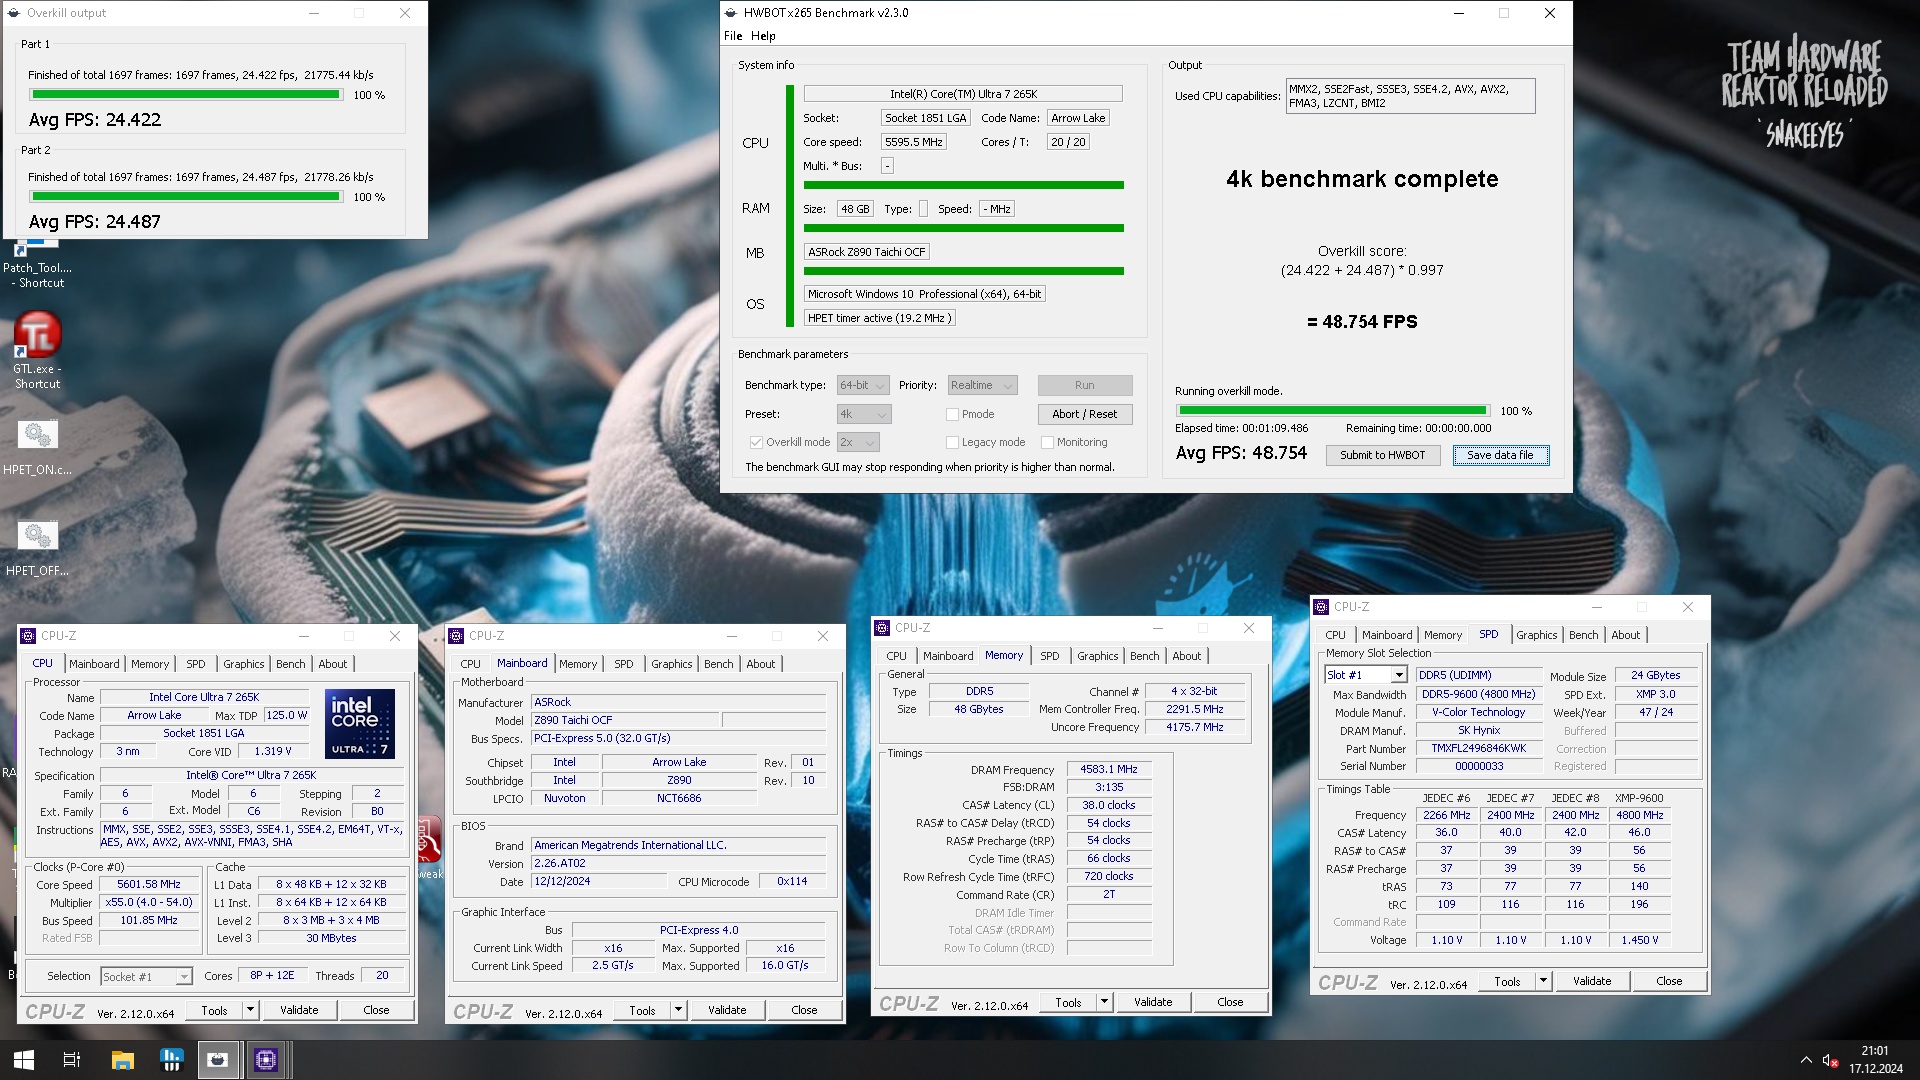
Task: Open clock and date in tray
Action: [1875, 1060]
